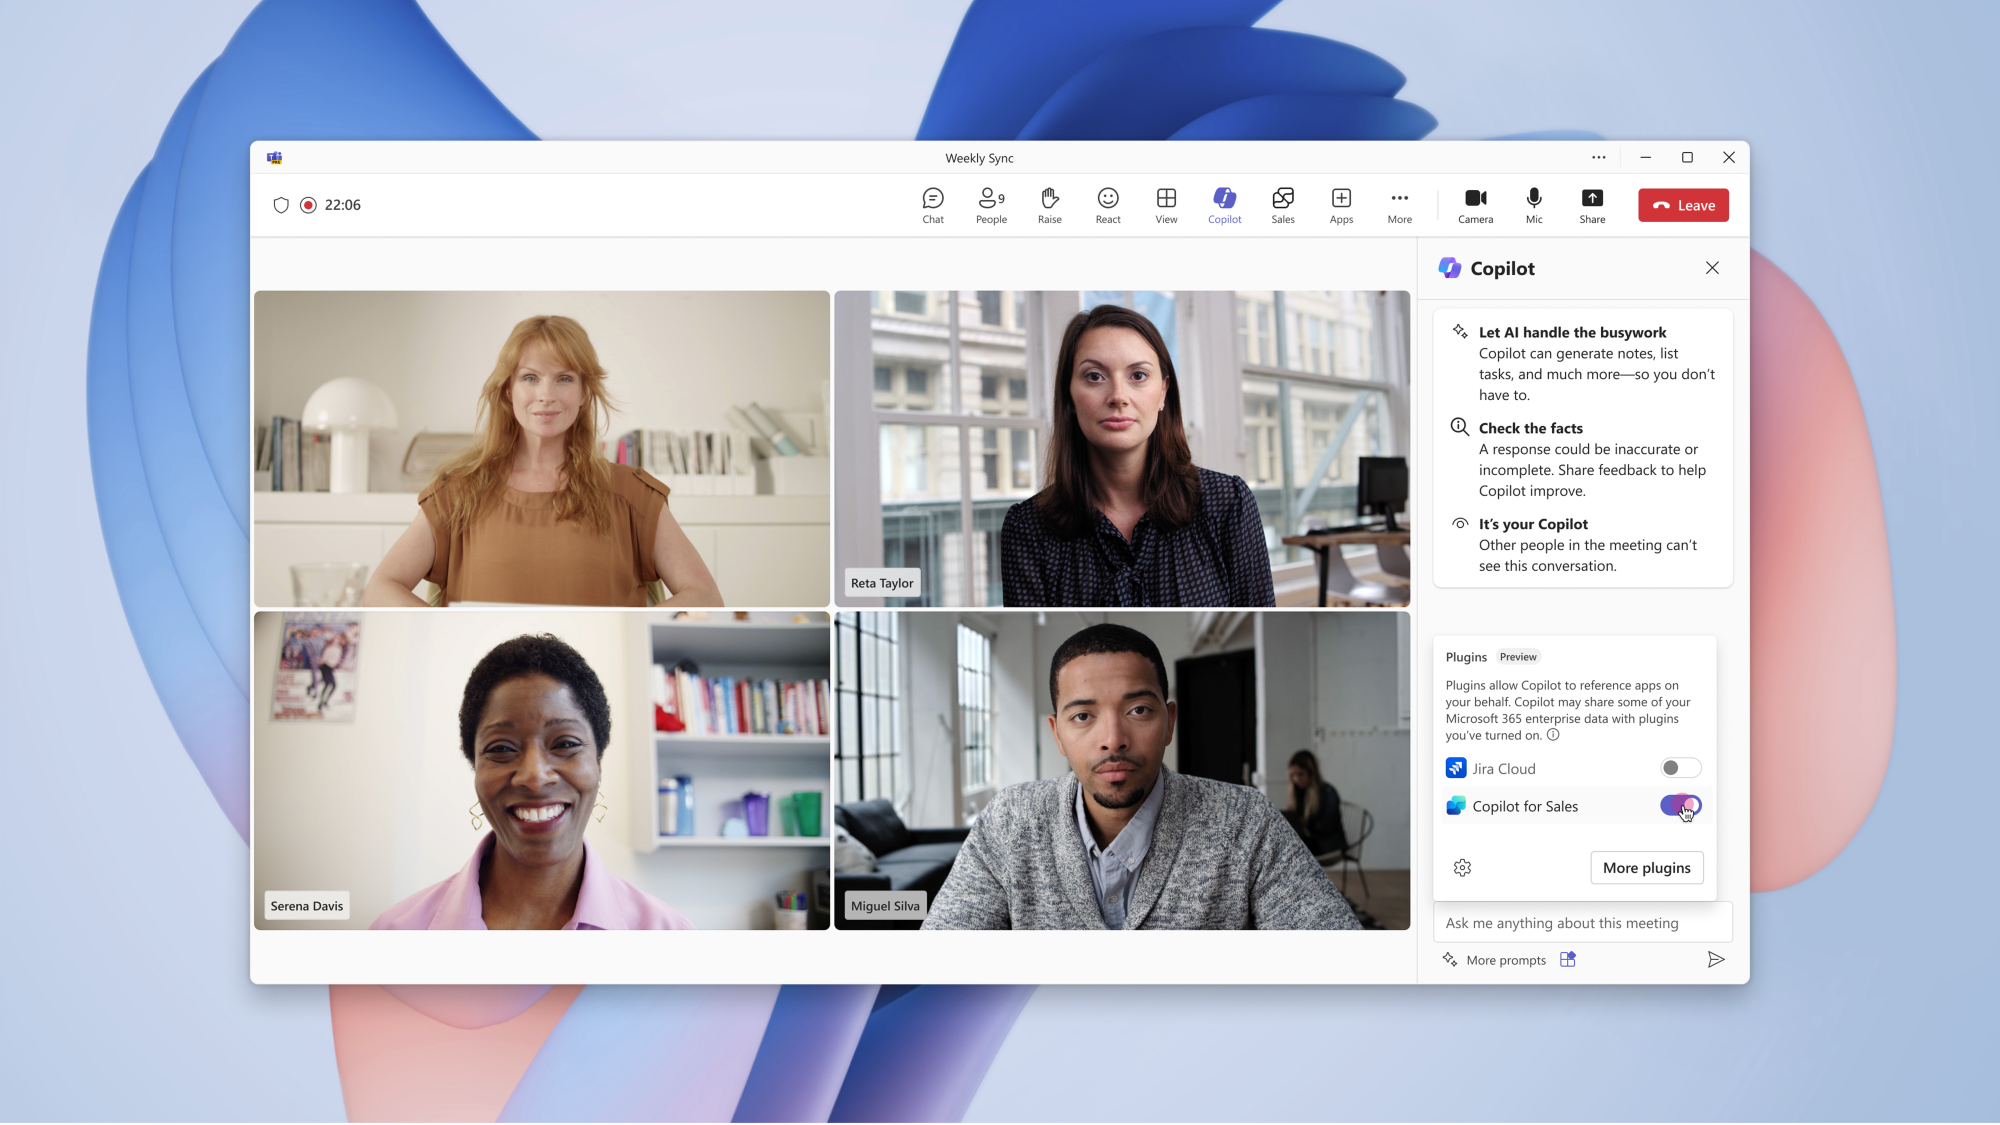Open the Chat panel
Screen dimensions: 2000x1125
[x=932, y=205]
